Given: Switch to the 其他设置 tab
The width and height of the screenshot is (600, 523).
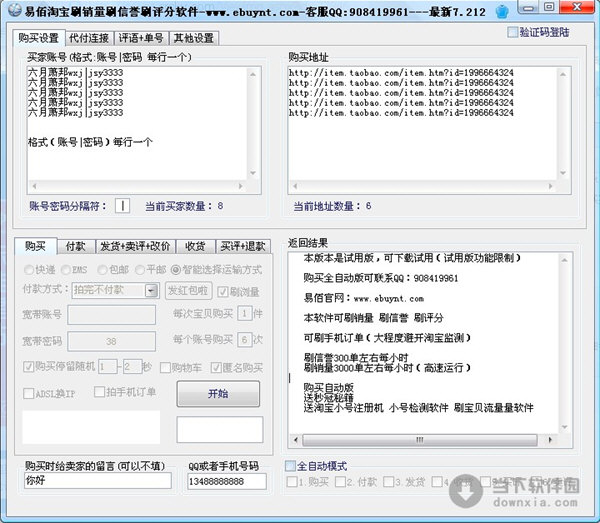Looking at the screenshot, I should pos(194,38).
